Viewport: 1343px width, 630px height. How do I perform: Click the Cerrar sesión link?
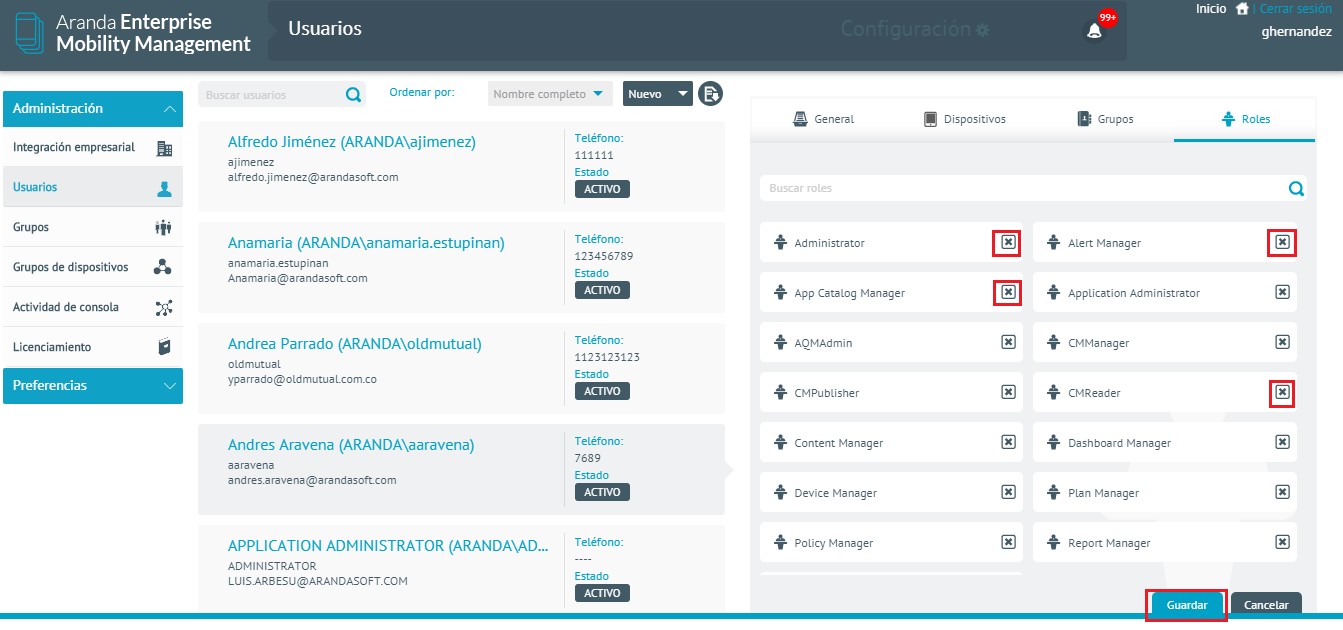click(1295, 9)
